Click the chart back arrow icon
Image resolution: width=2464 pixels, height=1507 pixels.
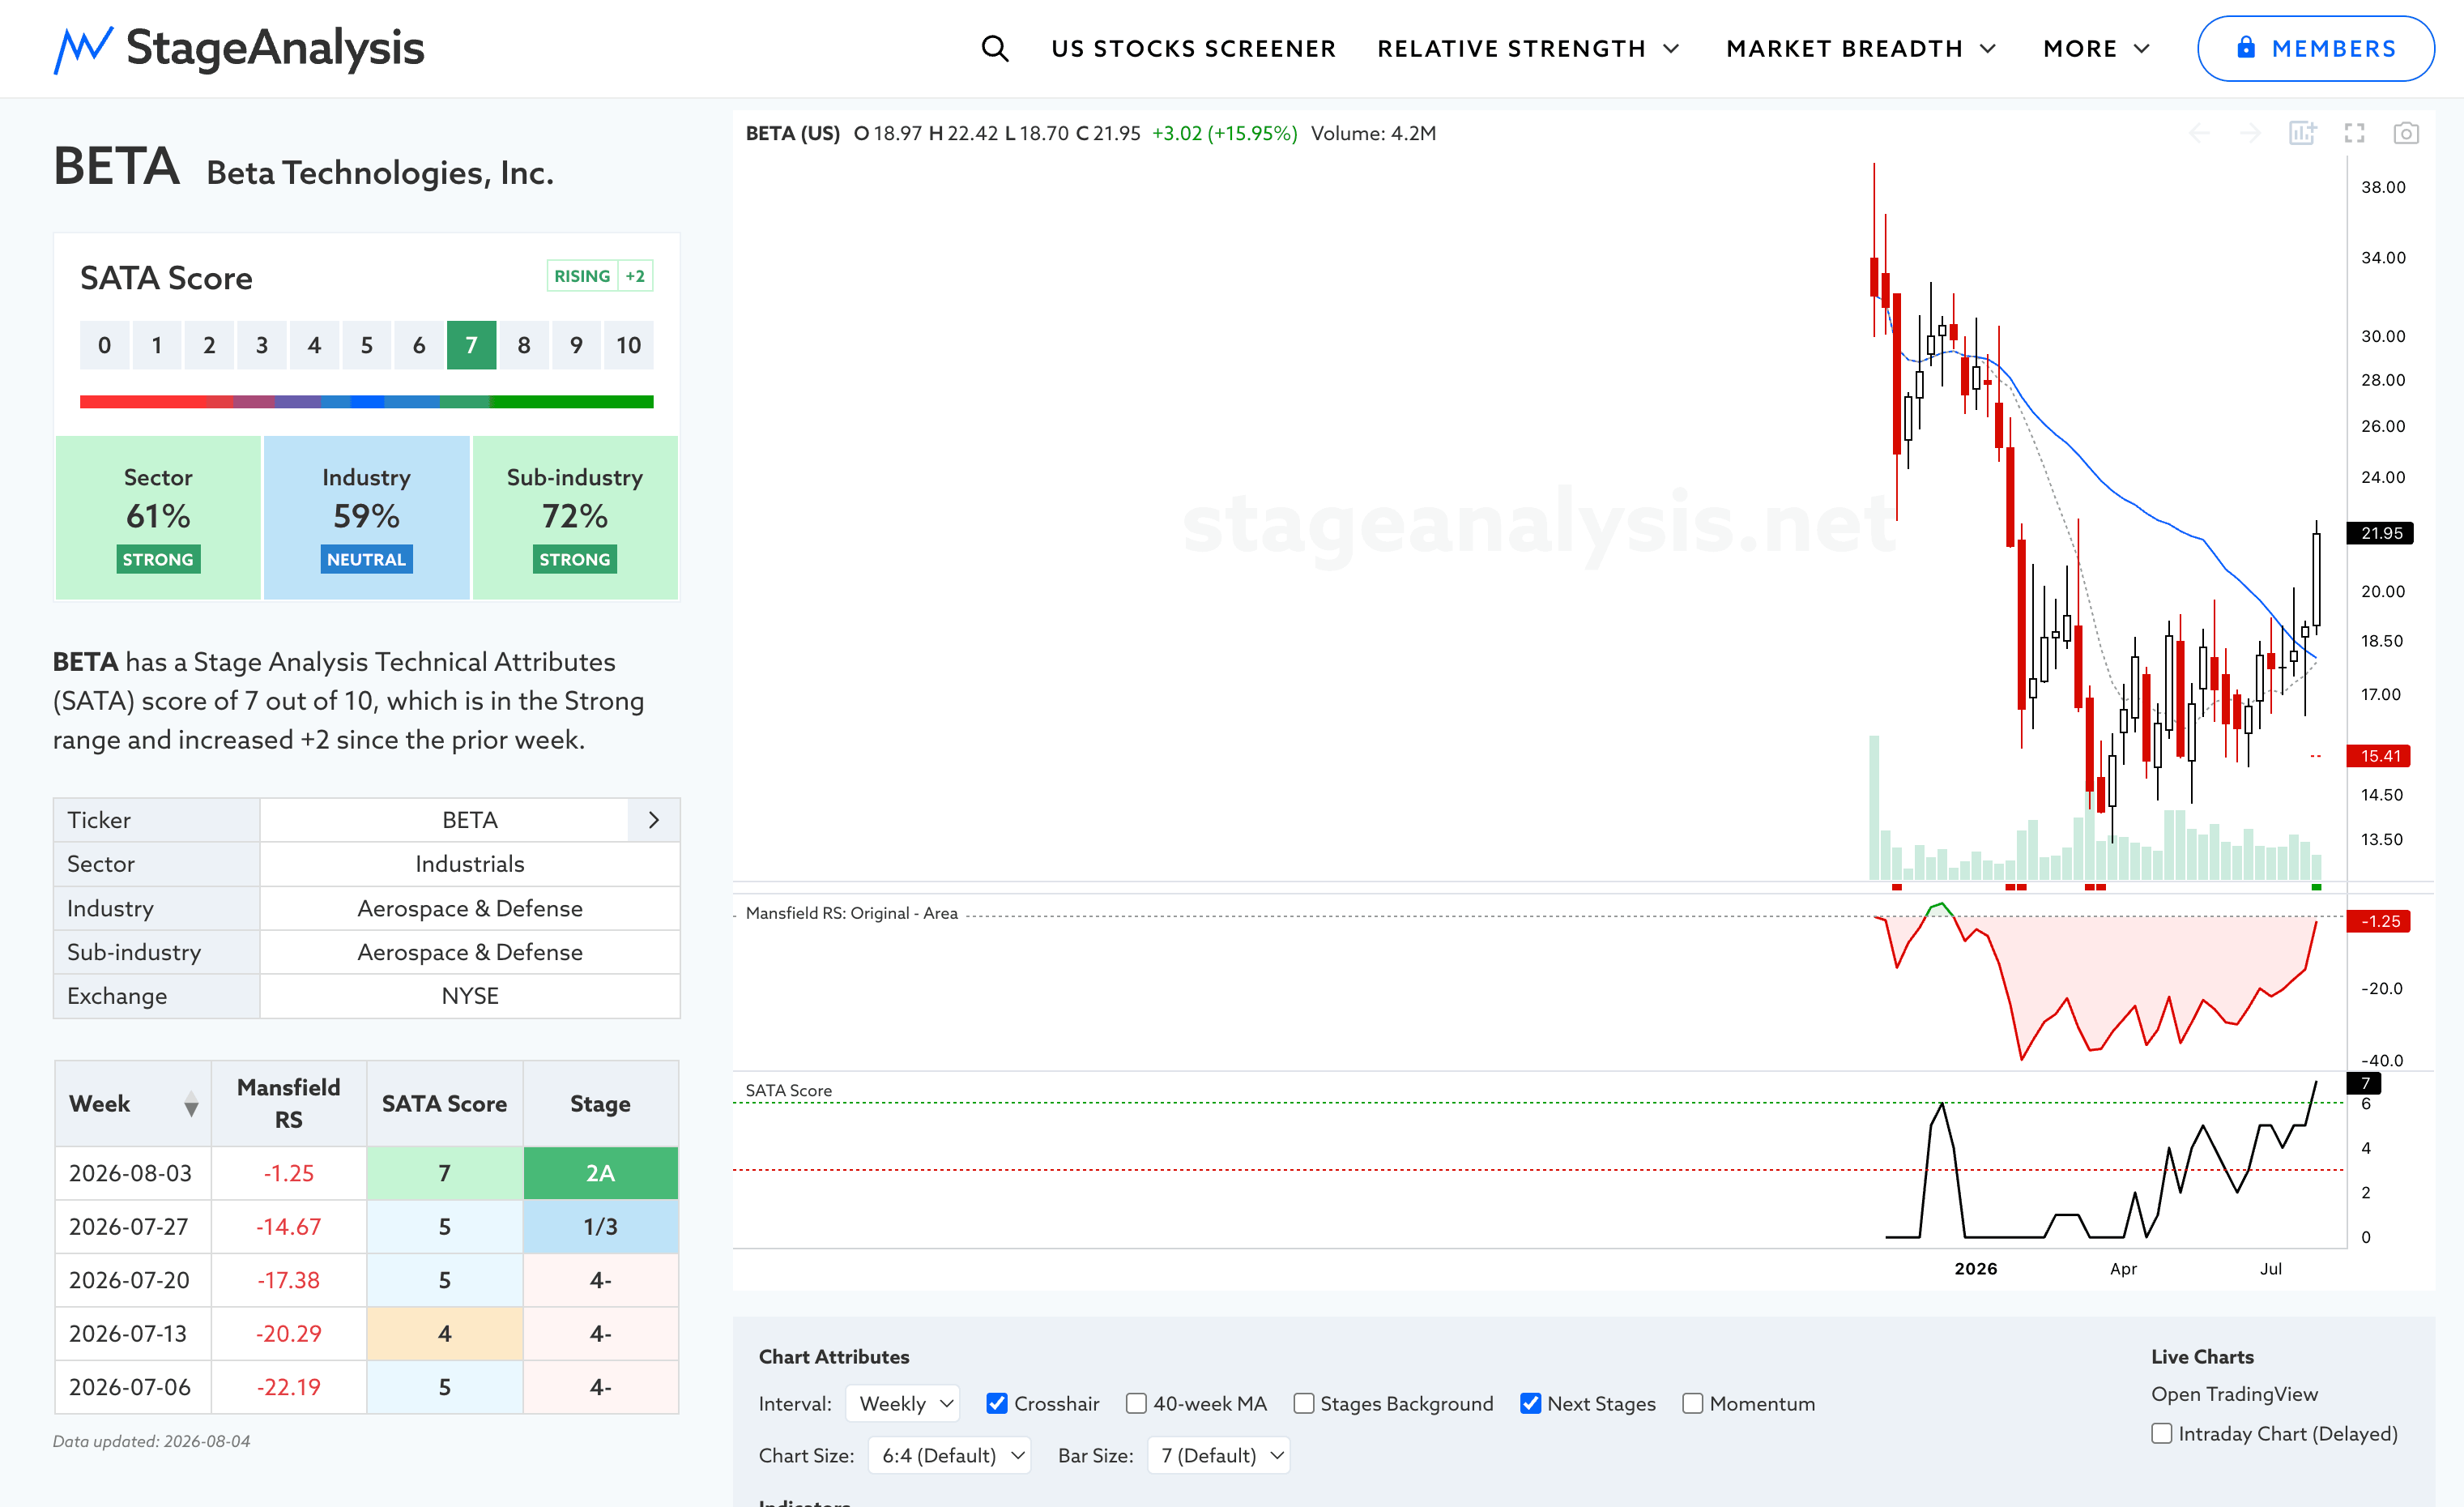(2199, 133)
